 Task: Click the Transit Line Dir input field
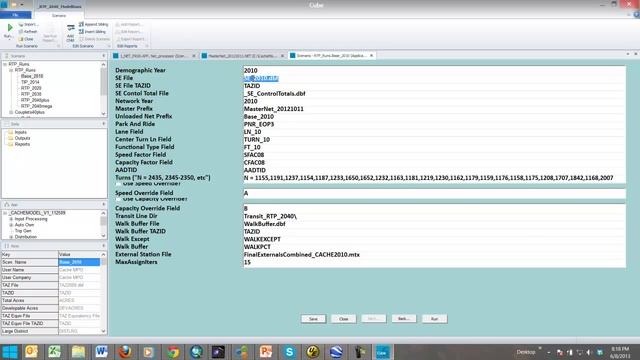434,216
